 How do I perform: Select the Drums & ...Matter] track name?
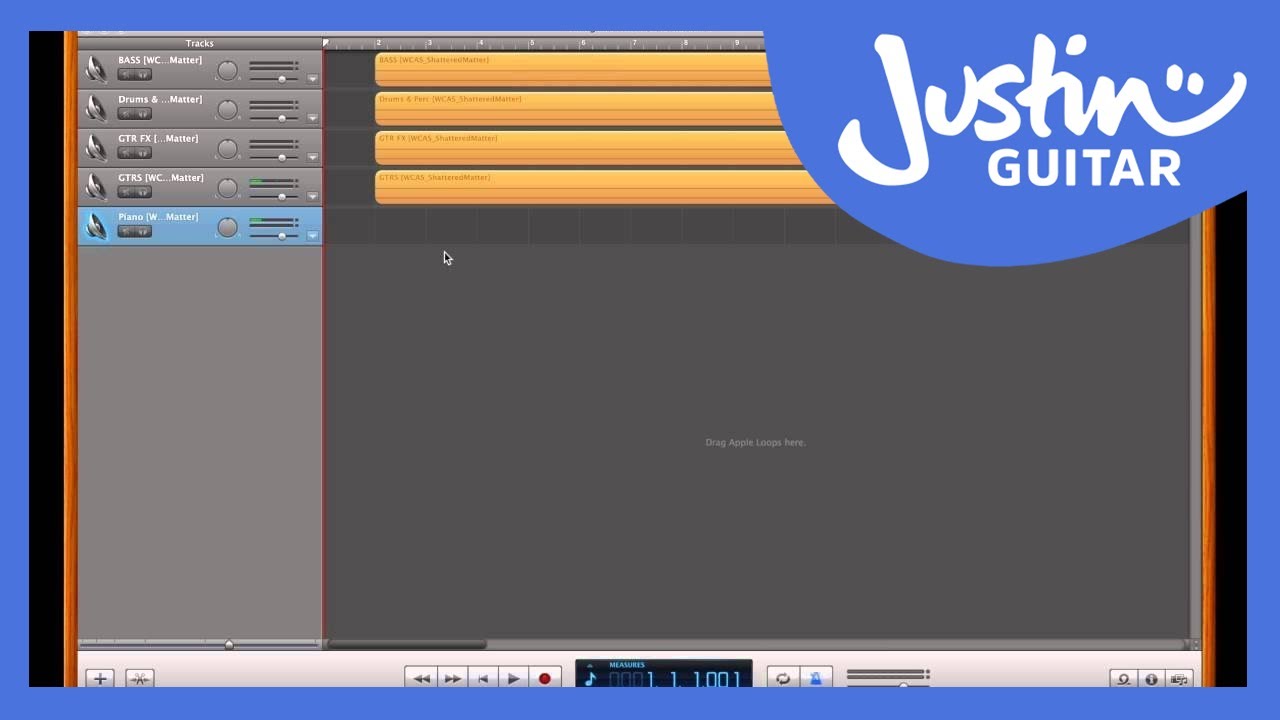coord(160,99)
